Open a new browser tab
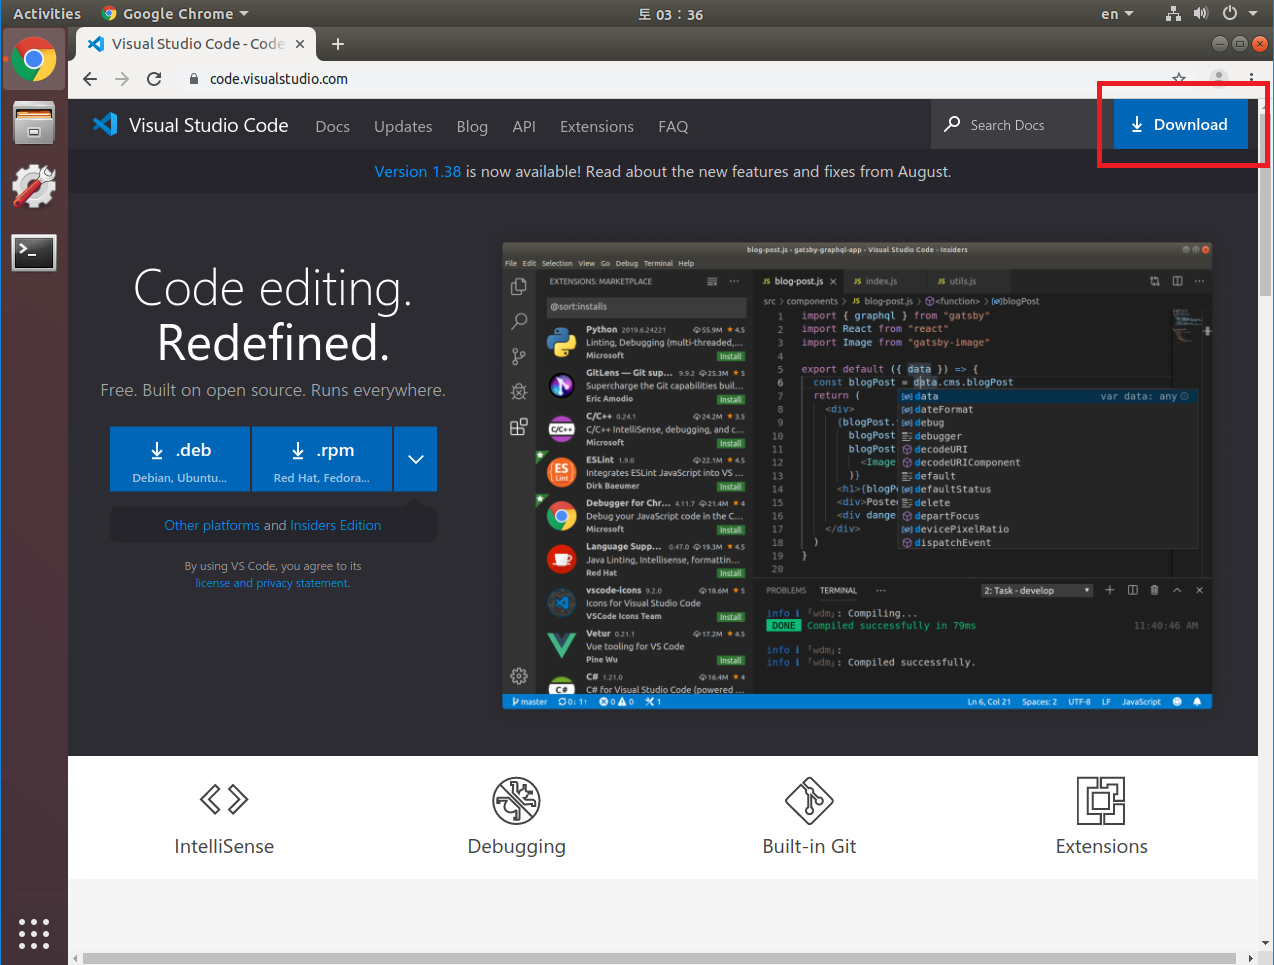Image resolution: width=1274 pixels, height=965 pixels. tap(338, 44)
